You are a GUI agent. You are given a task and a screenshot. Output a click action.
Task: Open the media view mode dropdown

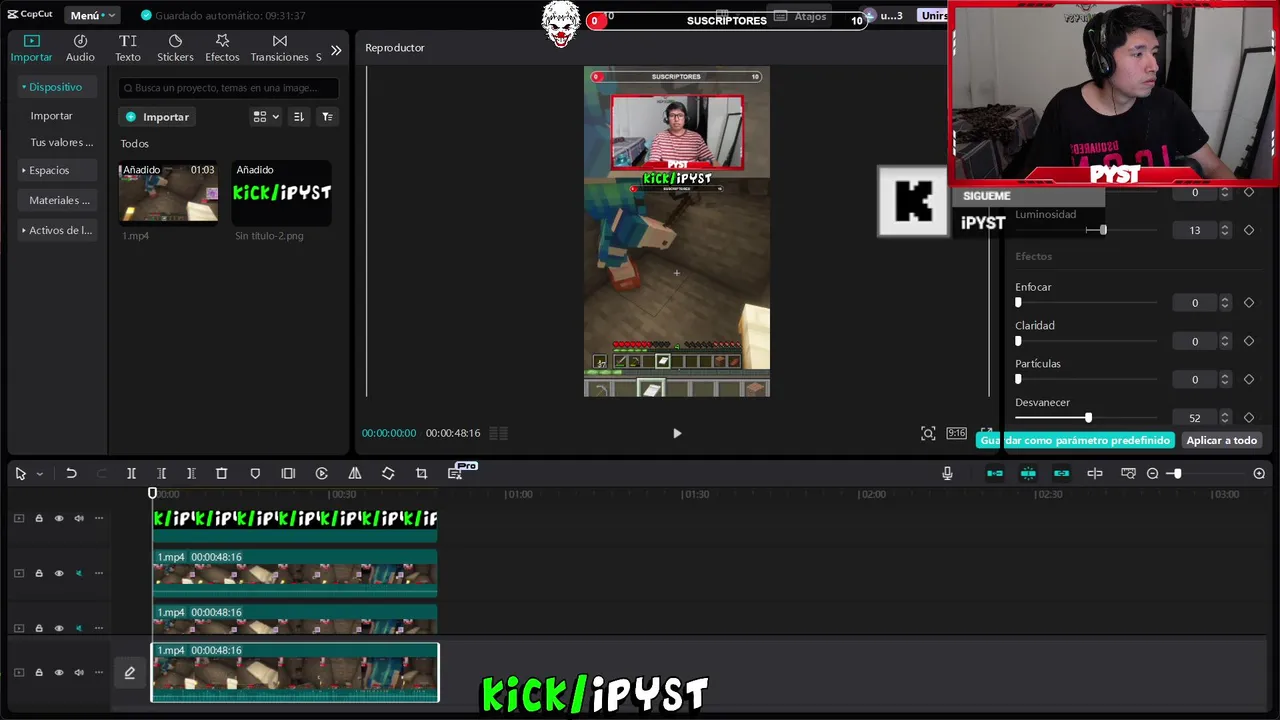coord(266,117)
